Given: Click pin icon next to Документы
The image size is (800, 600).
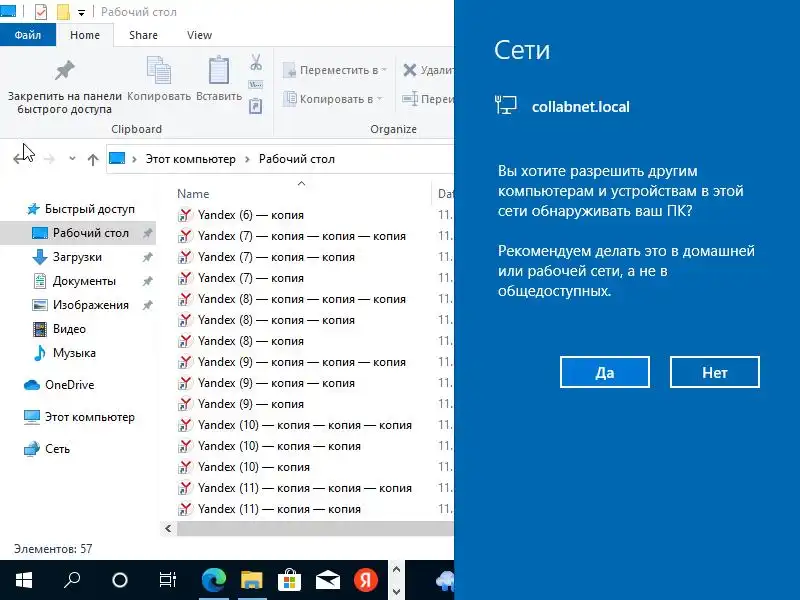Looking at the screenshot, I should point(147,281).
